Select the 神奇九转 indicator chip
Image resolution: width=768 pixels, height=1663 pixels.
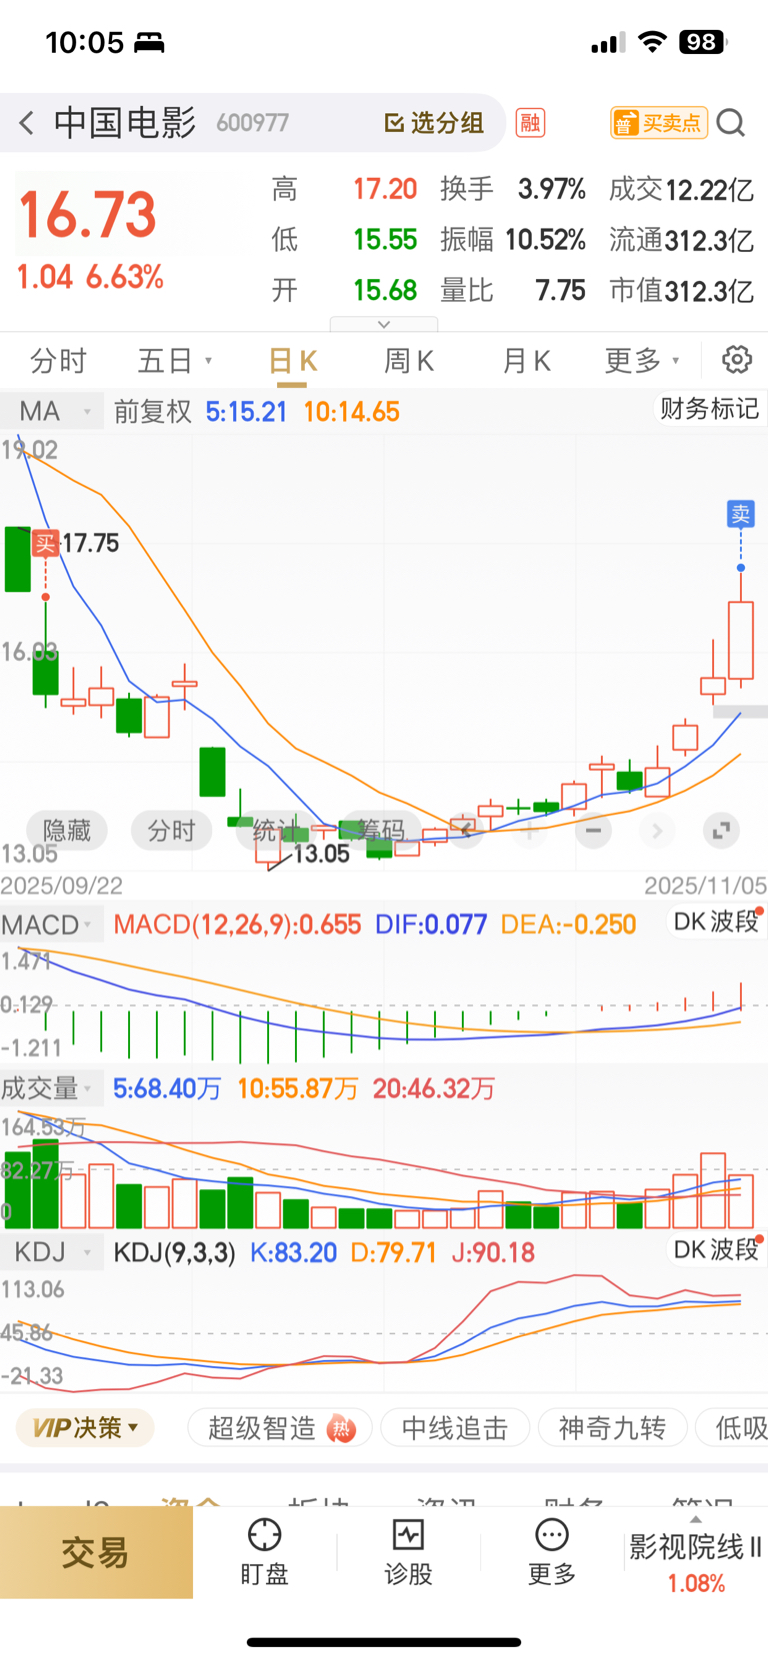pos(612,1427)
